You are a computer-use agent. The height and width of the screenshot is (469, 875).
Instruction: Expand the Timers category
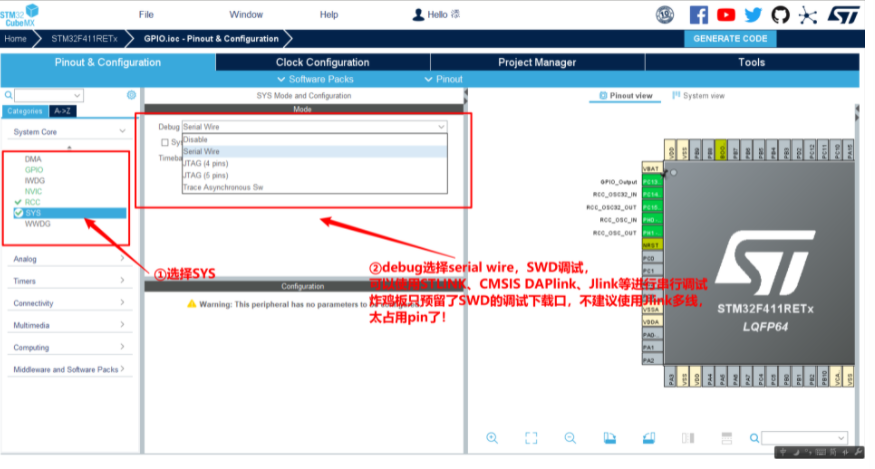[x=69, y=281]
